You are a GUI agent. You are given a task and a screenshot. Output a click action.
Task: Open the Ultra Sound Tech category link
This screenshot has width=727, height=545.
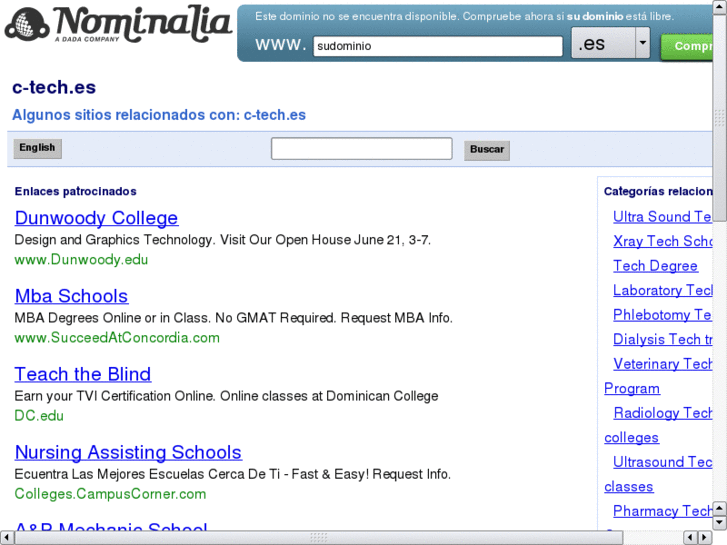(662, 217)
